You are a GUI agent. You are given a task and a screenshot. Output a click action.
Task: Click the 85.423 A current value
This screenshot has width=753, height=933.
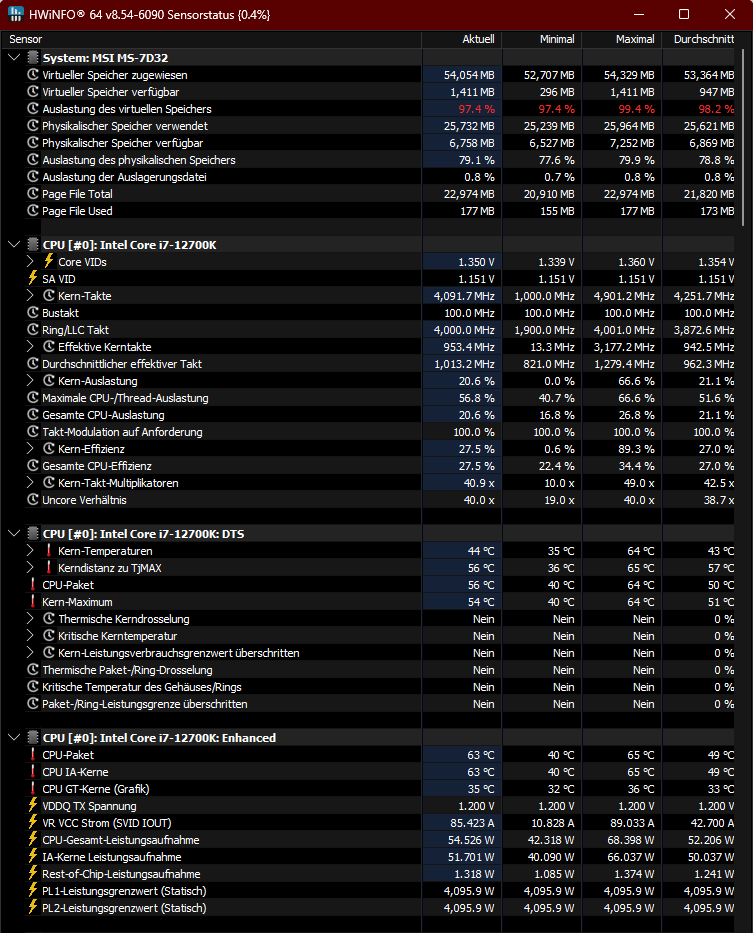click(472, 823)
